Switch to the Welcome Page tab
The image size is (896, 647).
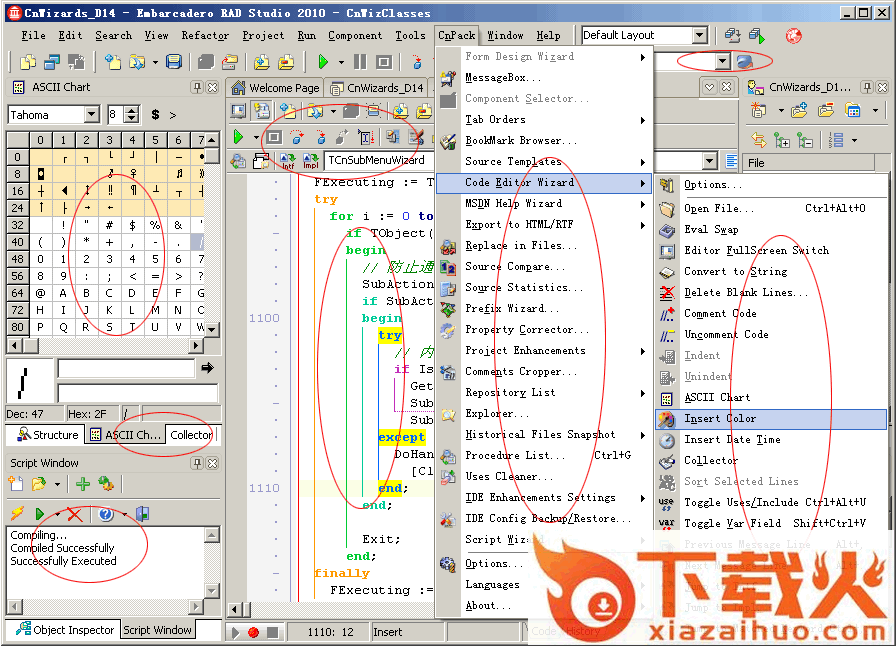pyautogui.click(x=275, y=88)
